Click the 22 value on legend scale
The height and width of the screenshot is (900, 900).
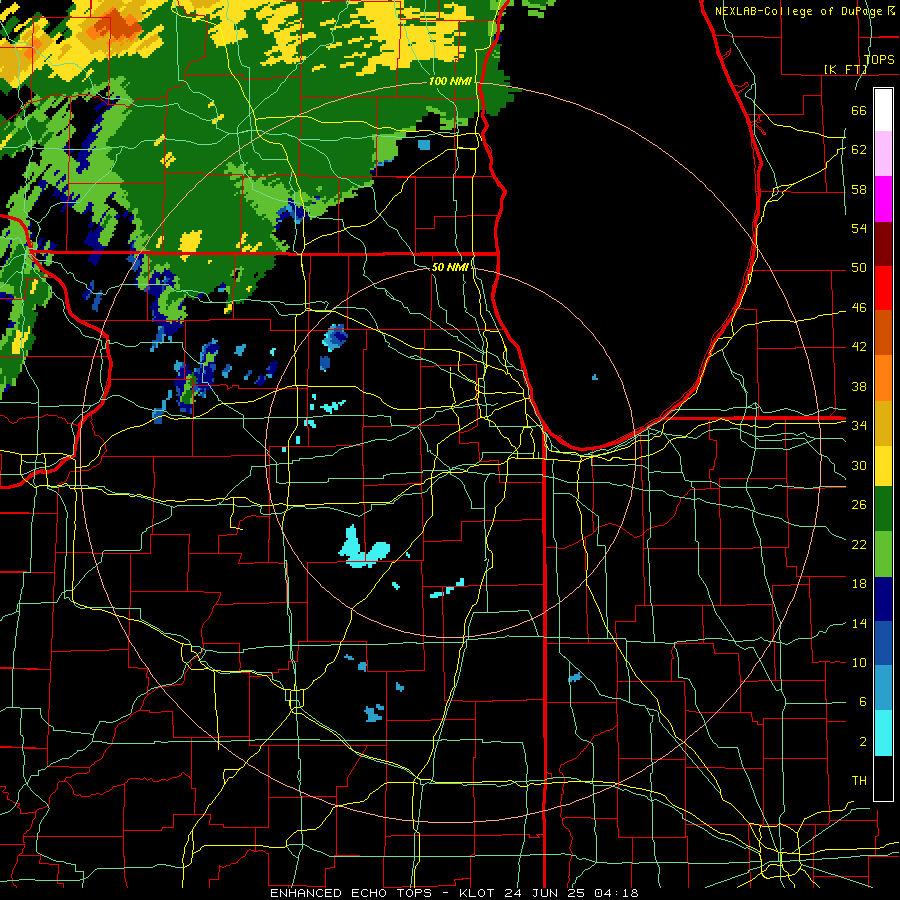pyautogui.click(x=859, y=544)
